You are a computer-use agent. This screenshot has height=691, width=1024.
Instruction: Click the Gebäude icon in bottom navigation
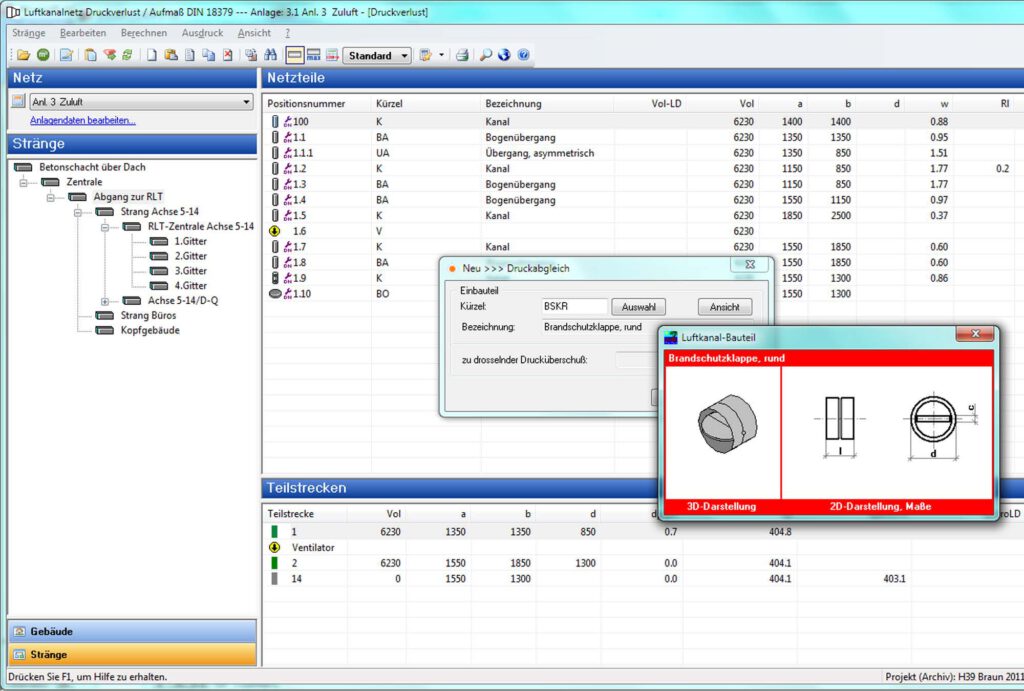[20, 632]
